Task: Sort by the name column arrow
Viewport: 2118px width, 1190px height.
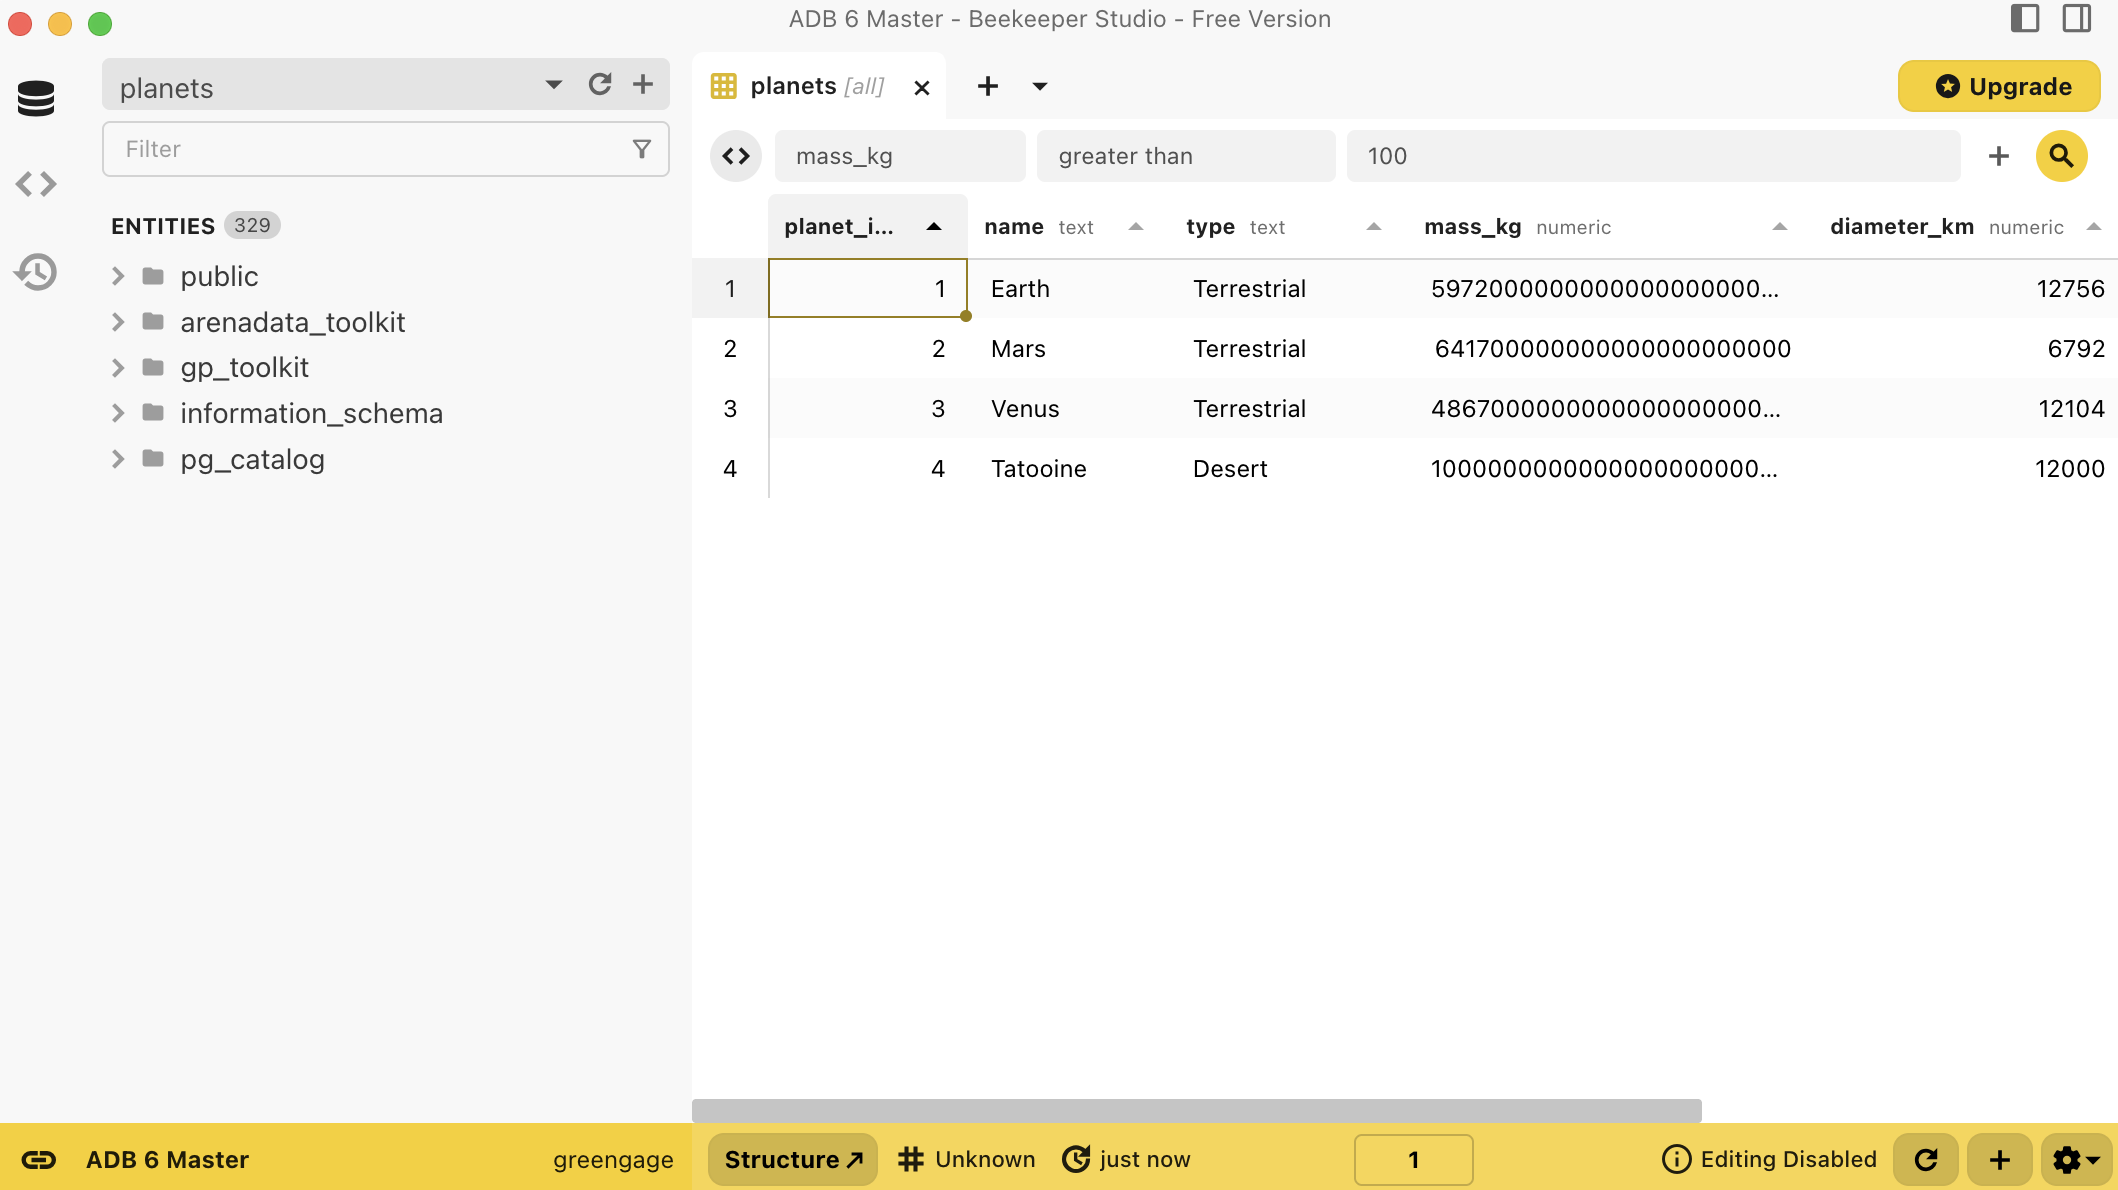Action: [1136, 227]
